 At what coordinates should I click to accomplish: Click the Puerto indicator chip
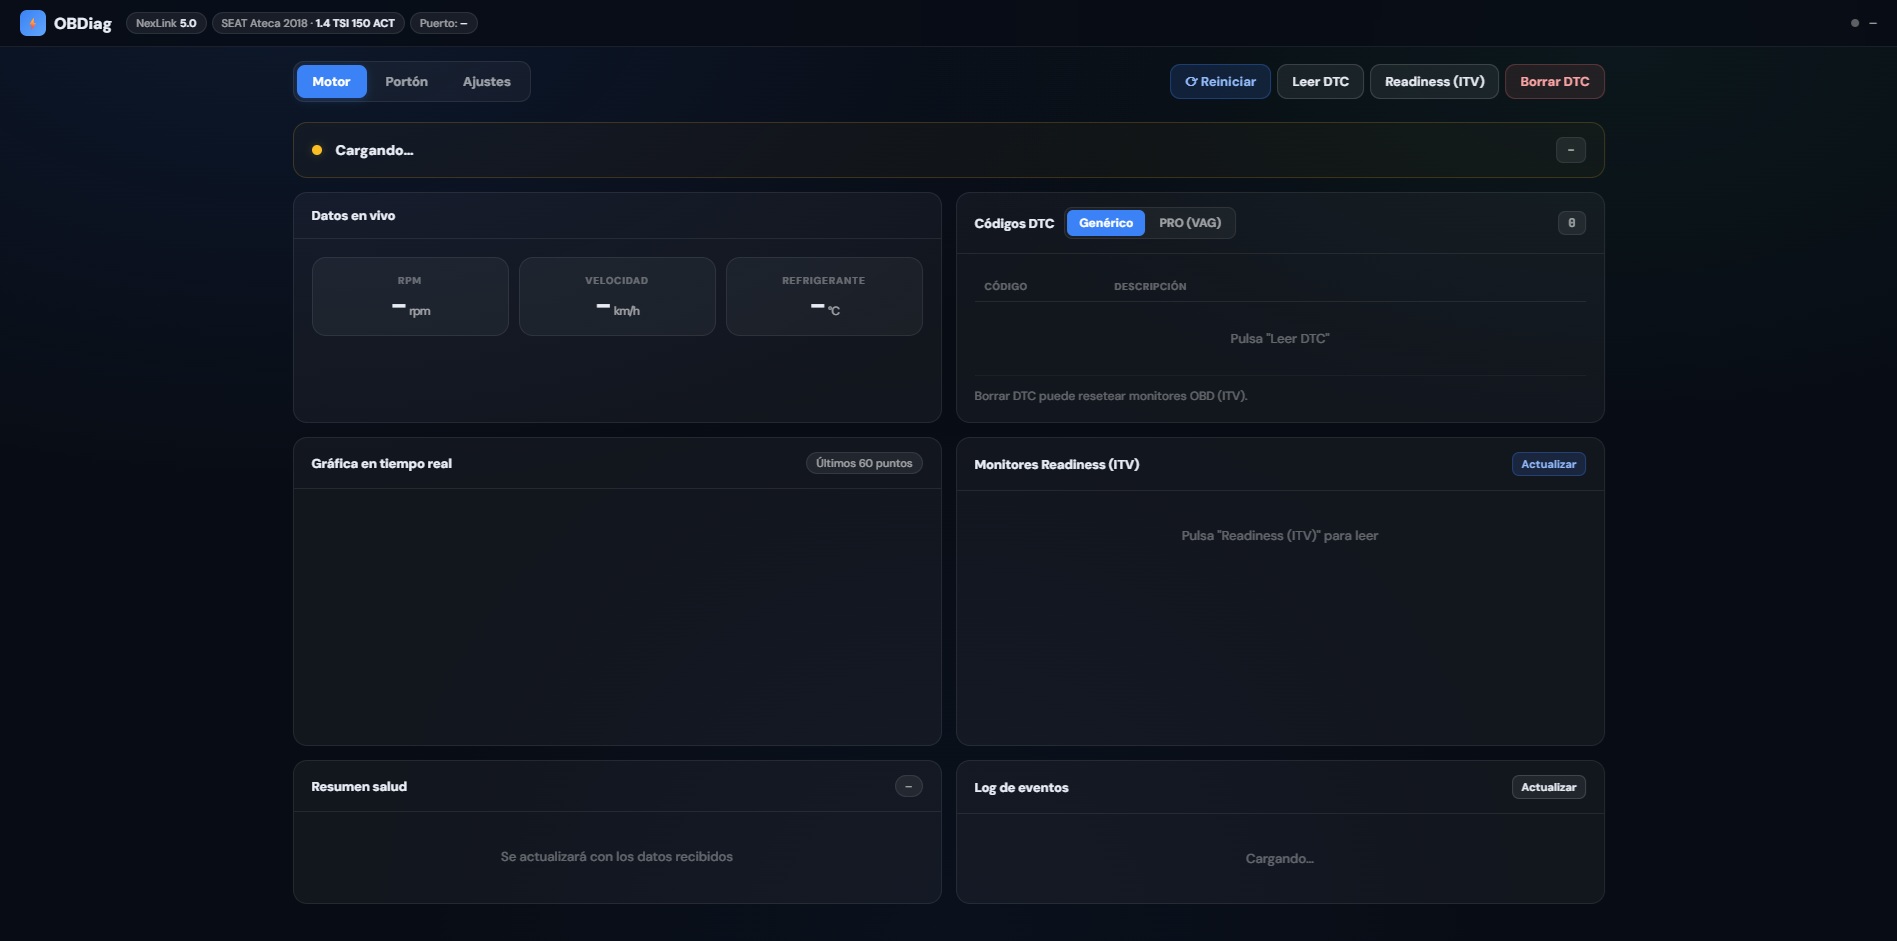tap(443, 23)
